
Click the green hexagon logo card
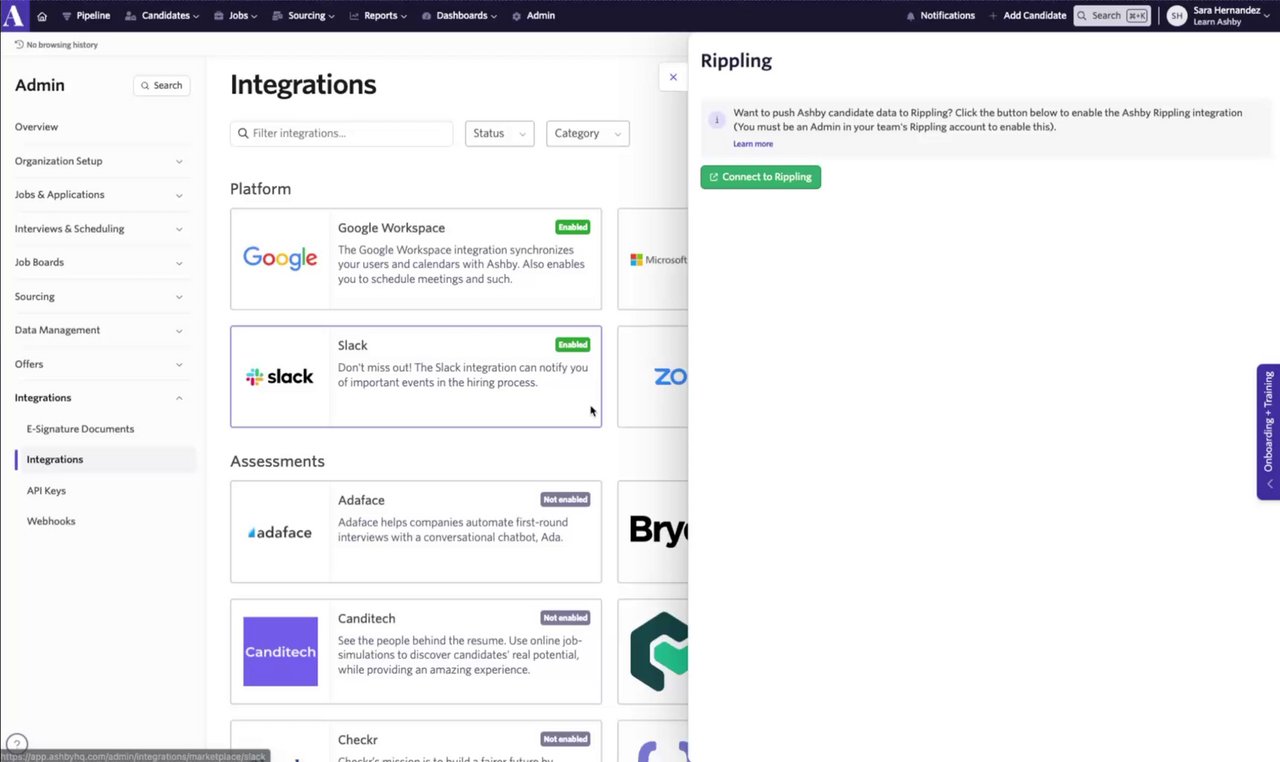[x=654, y=651]
